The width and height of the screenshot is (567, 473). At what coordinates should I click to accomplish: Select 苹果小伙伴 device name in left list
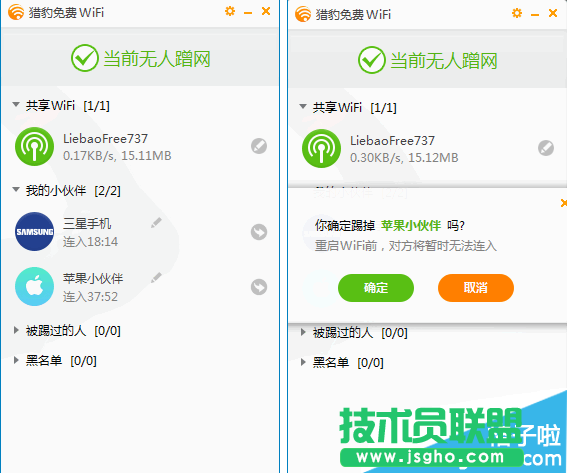[93, 278]
